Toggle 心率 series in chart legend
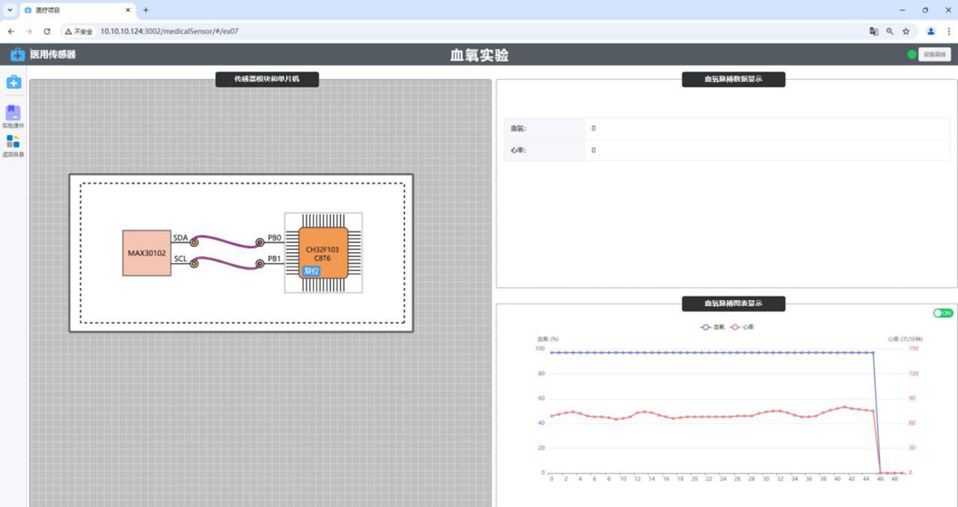 pos(742,327)
